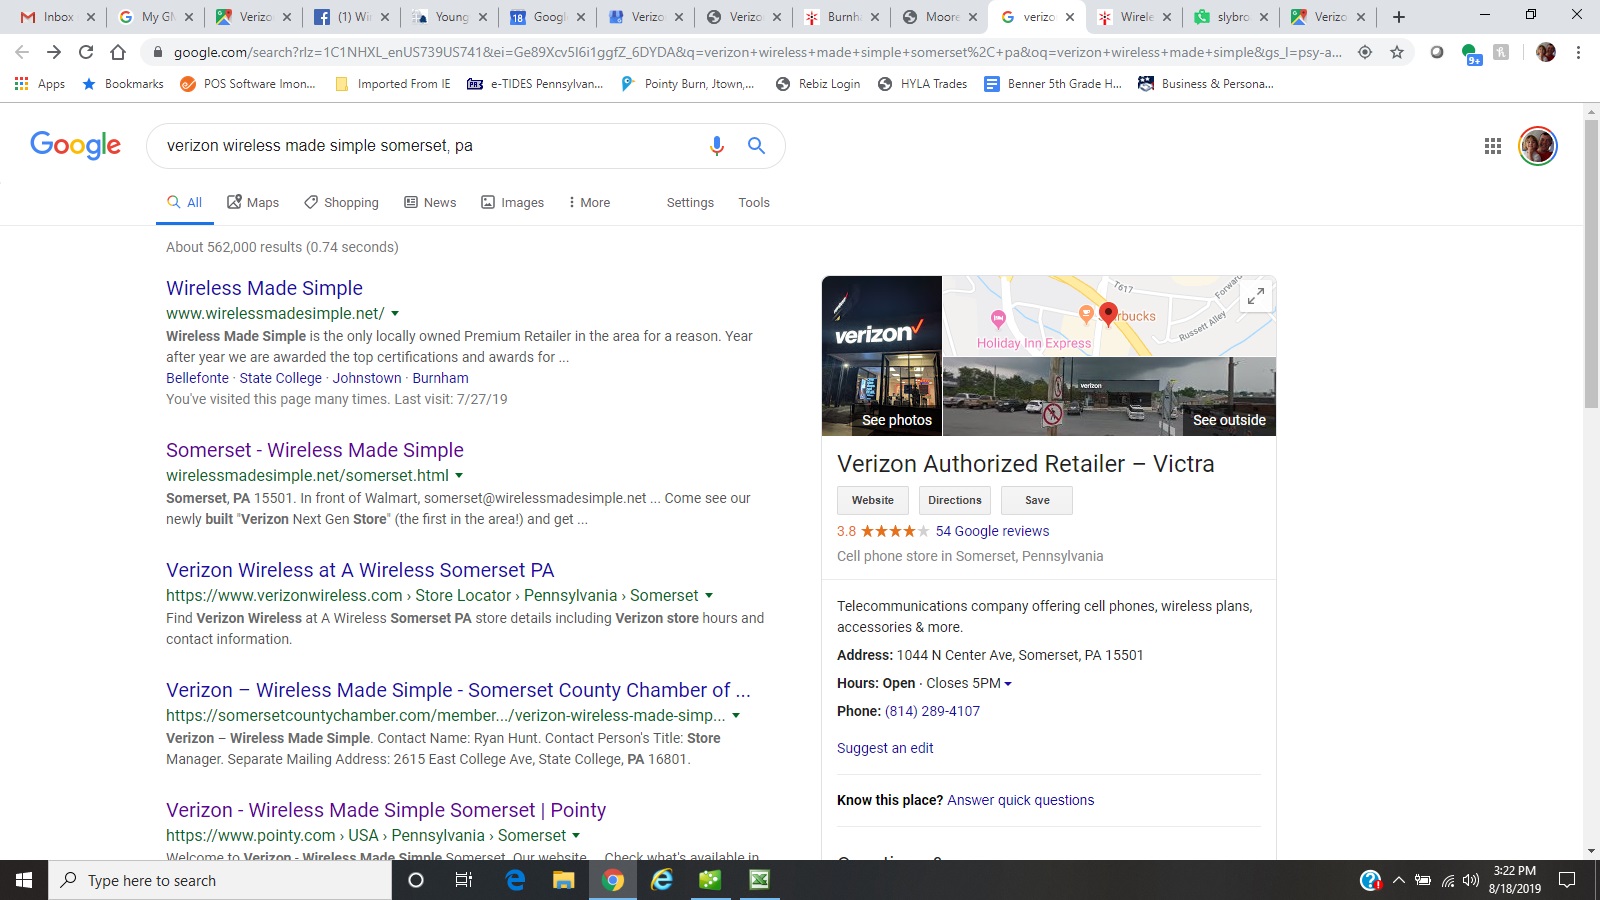Screen dimensions: 1600x900
Task: Click the Google logo
Action: tap(75, 145)
